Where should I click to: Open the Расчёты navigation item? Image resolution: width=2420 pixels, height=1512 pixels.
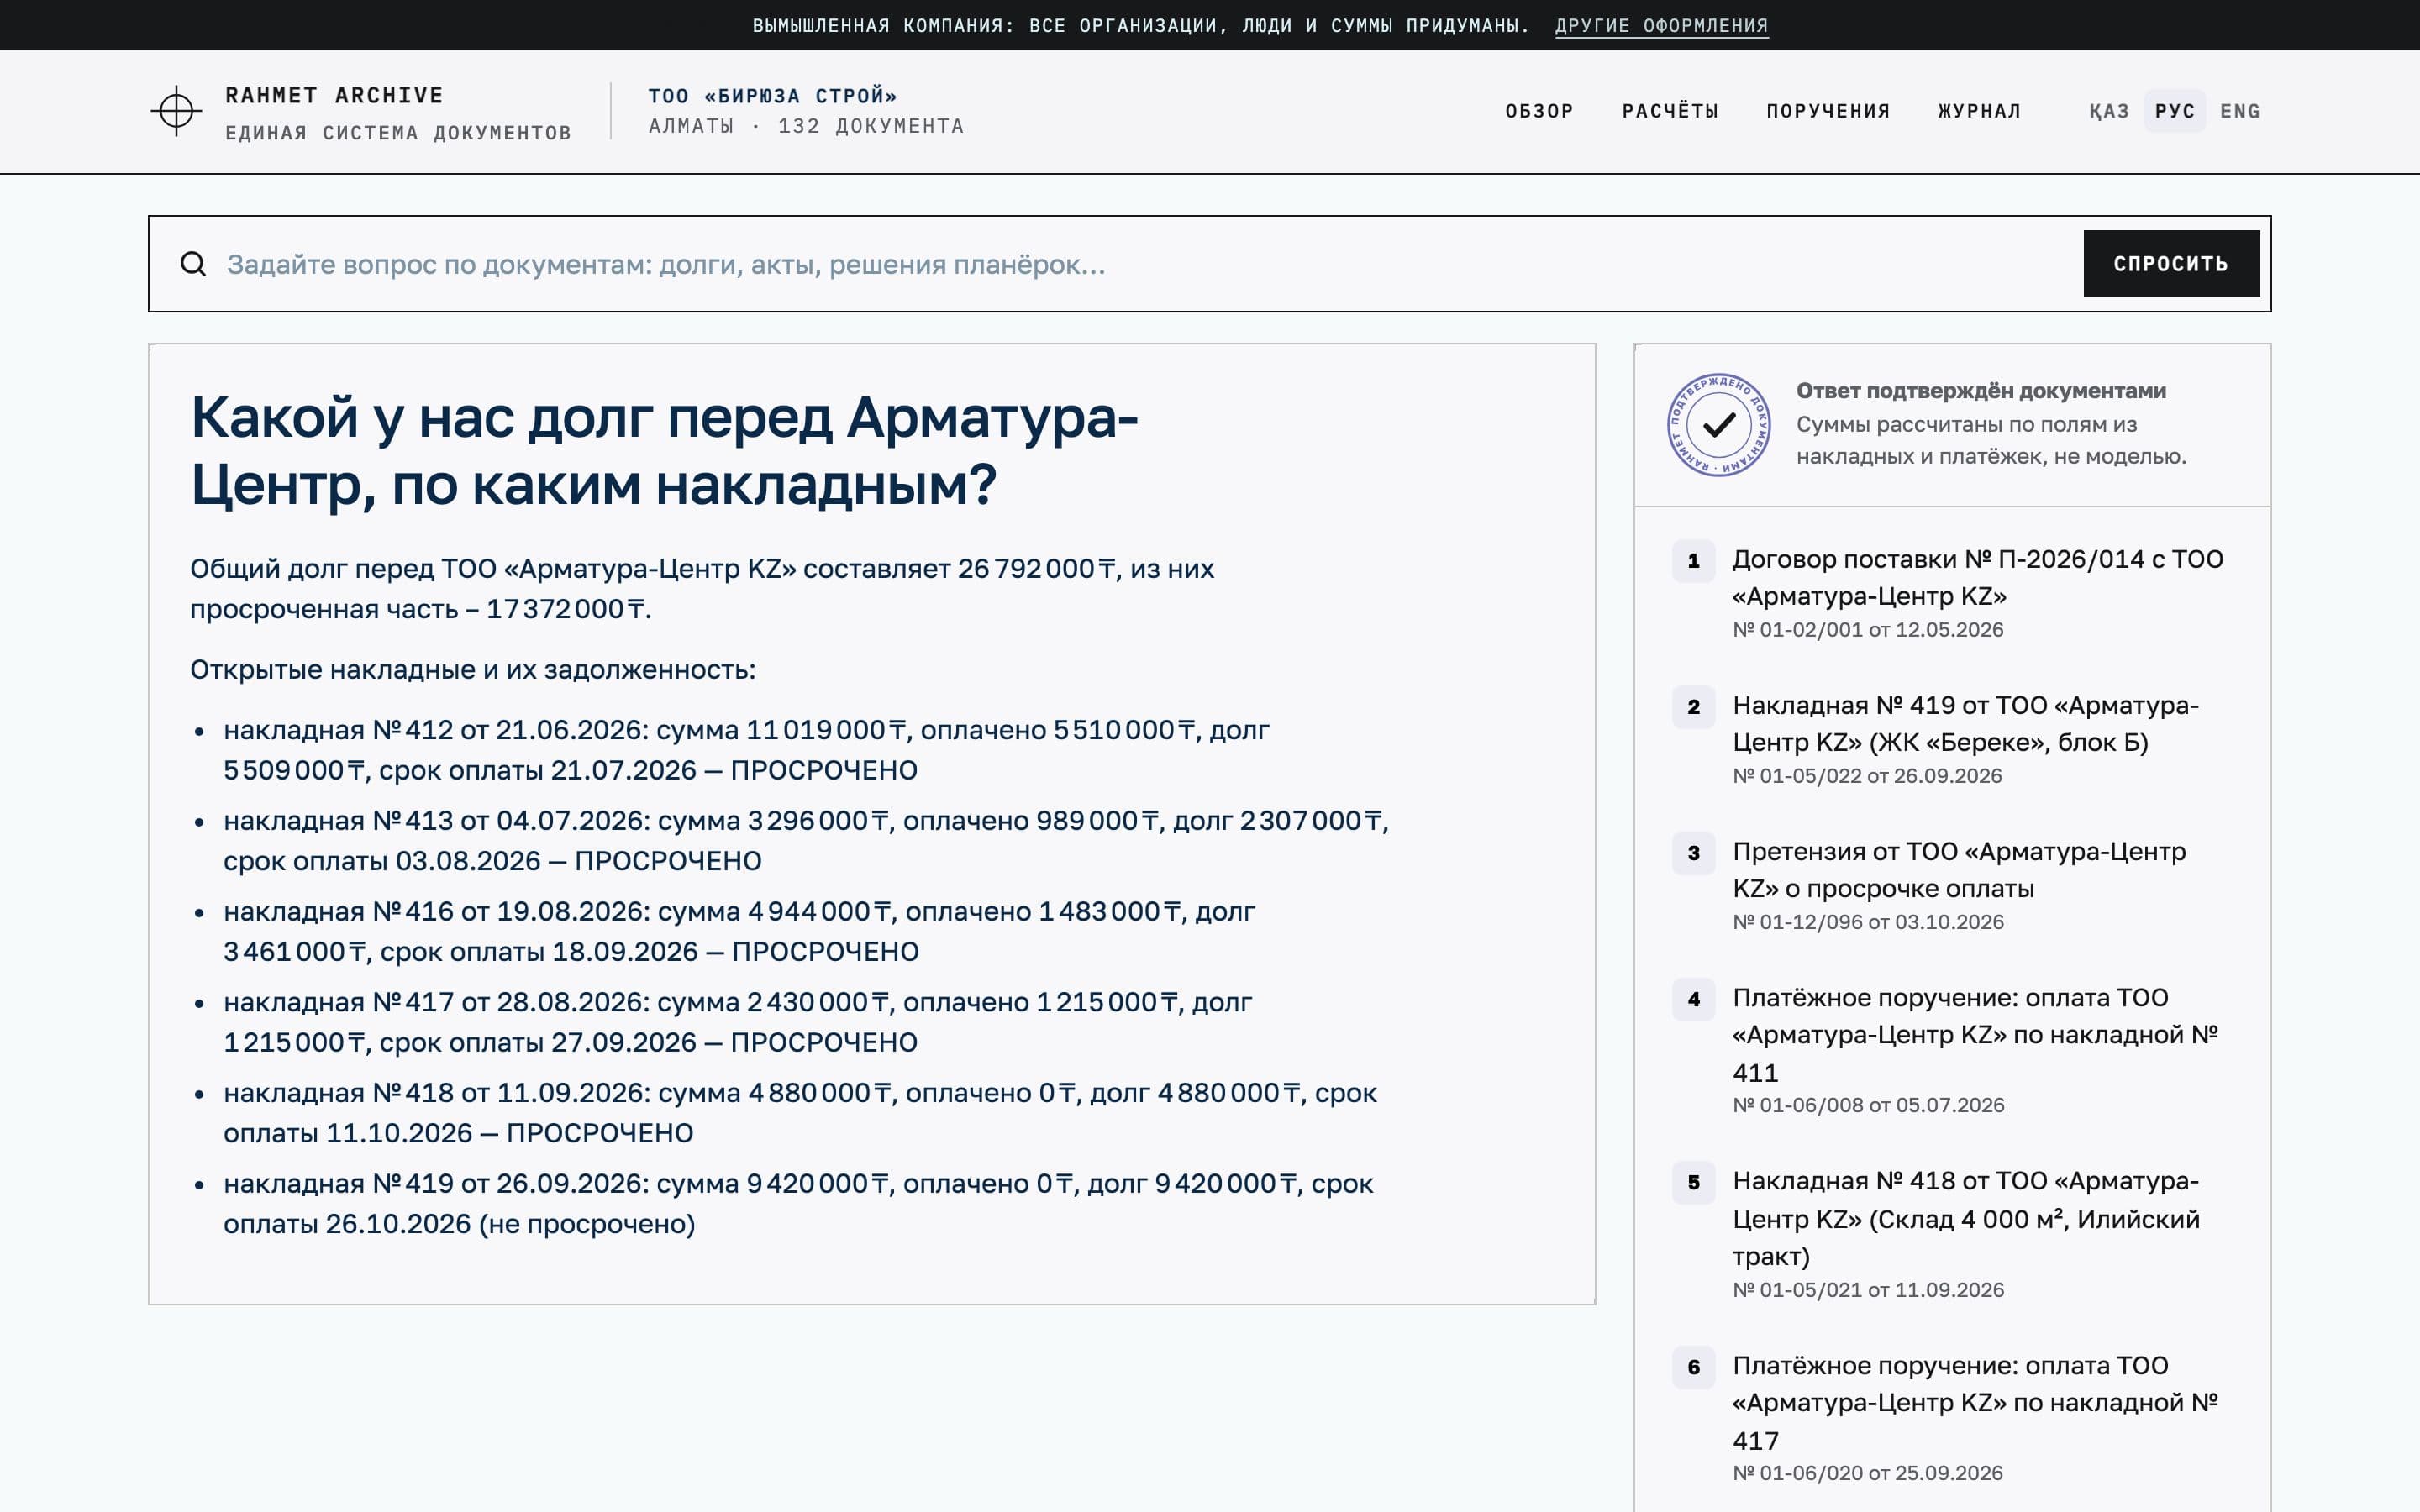[x=1670, y=111]
